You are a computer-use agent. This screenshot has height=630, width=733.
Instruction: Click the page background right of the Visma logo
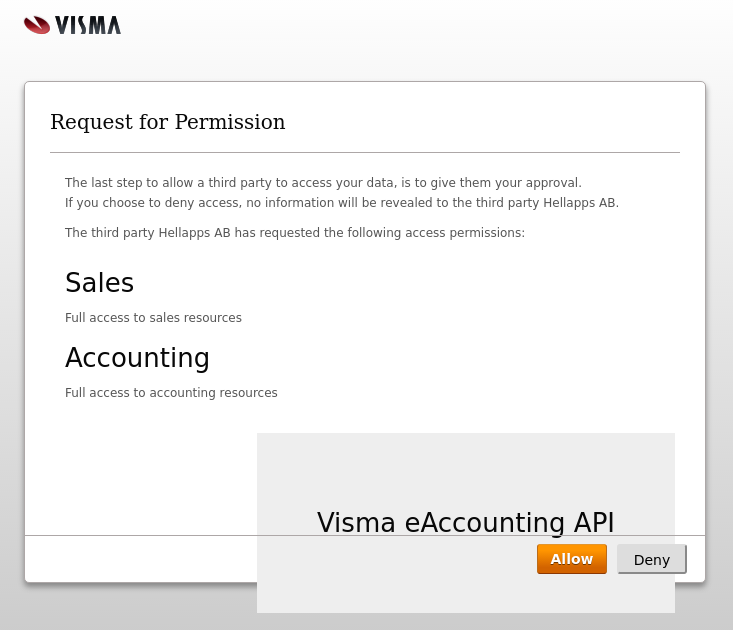click(x=400, y=30)
